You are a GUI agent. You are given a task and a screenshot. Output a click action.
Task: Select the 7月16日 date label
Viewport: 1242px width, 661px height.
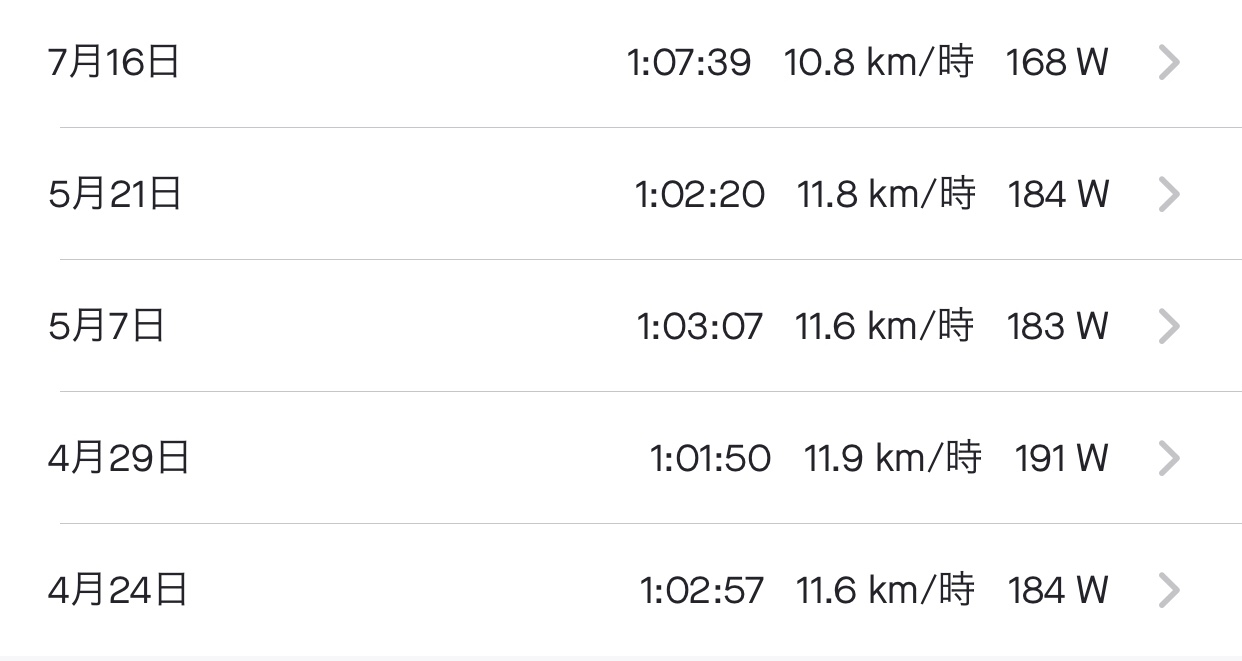click(x=114, y=63)
